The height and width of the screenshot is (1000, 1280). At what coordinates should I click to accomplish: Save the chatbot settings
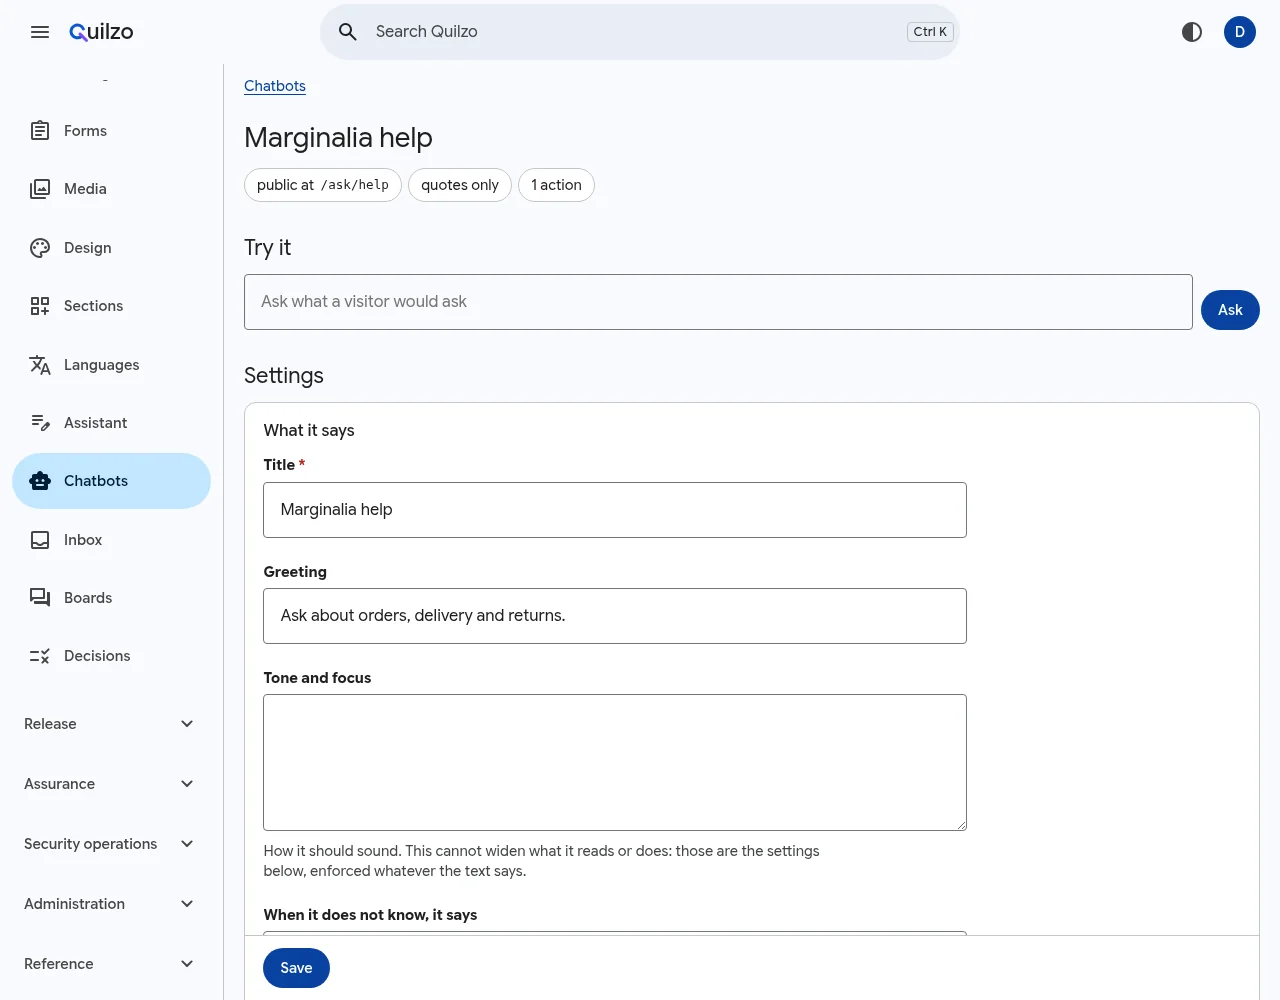click(296, 968)
